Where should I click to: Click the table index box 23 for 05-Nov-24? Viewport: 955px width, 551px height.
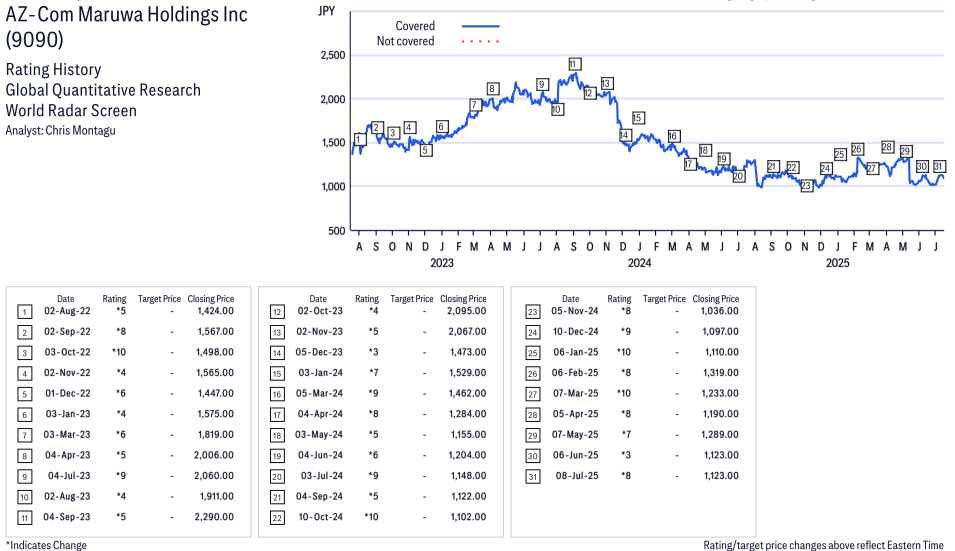click(532, 312)
